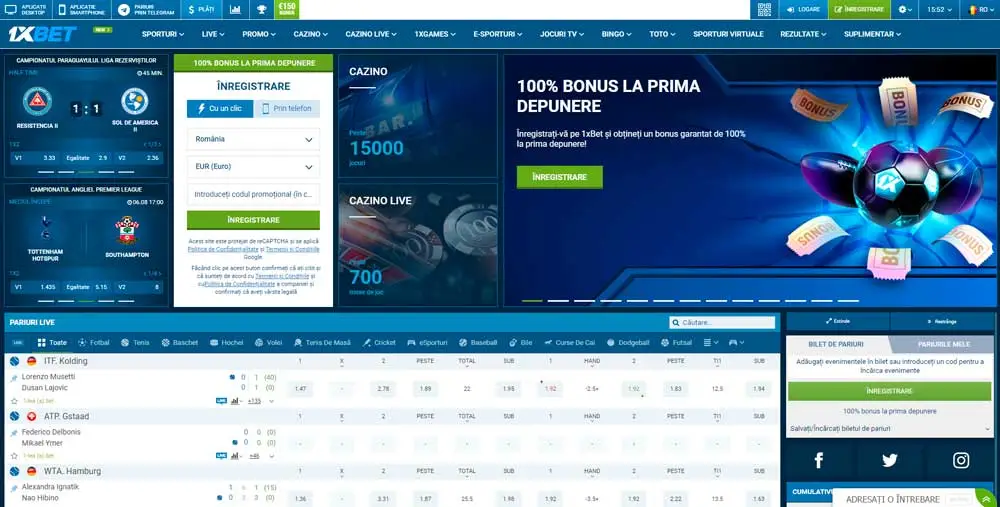The image size is (1000, 507).
Task: Filter live bets by Hochei
Action: point(226,342)
